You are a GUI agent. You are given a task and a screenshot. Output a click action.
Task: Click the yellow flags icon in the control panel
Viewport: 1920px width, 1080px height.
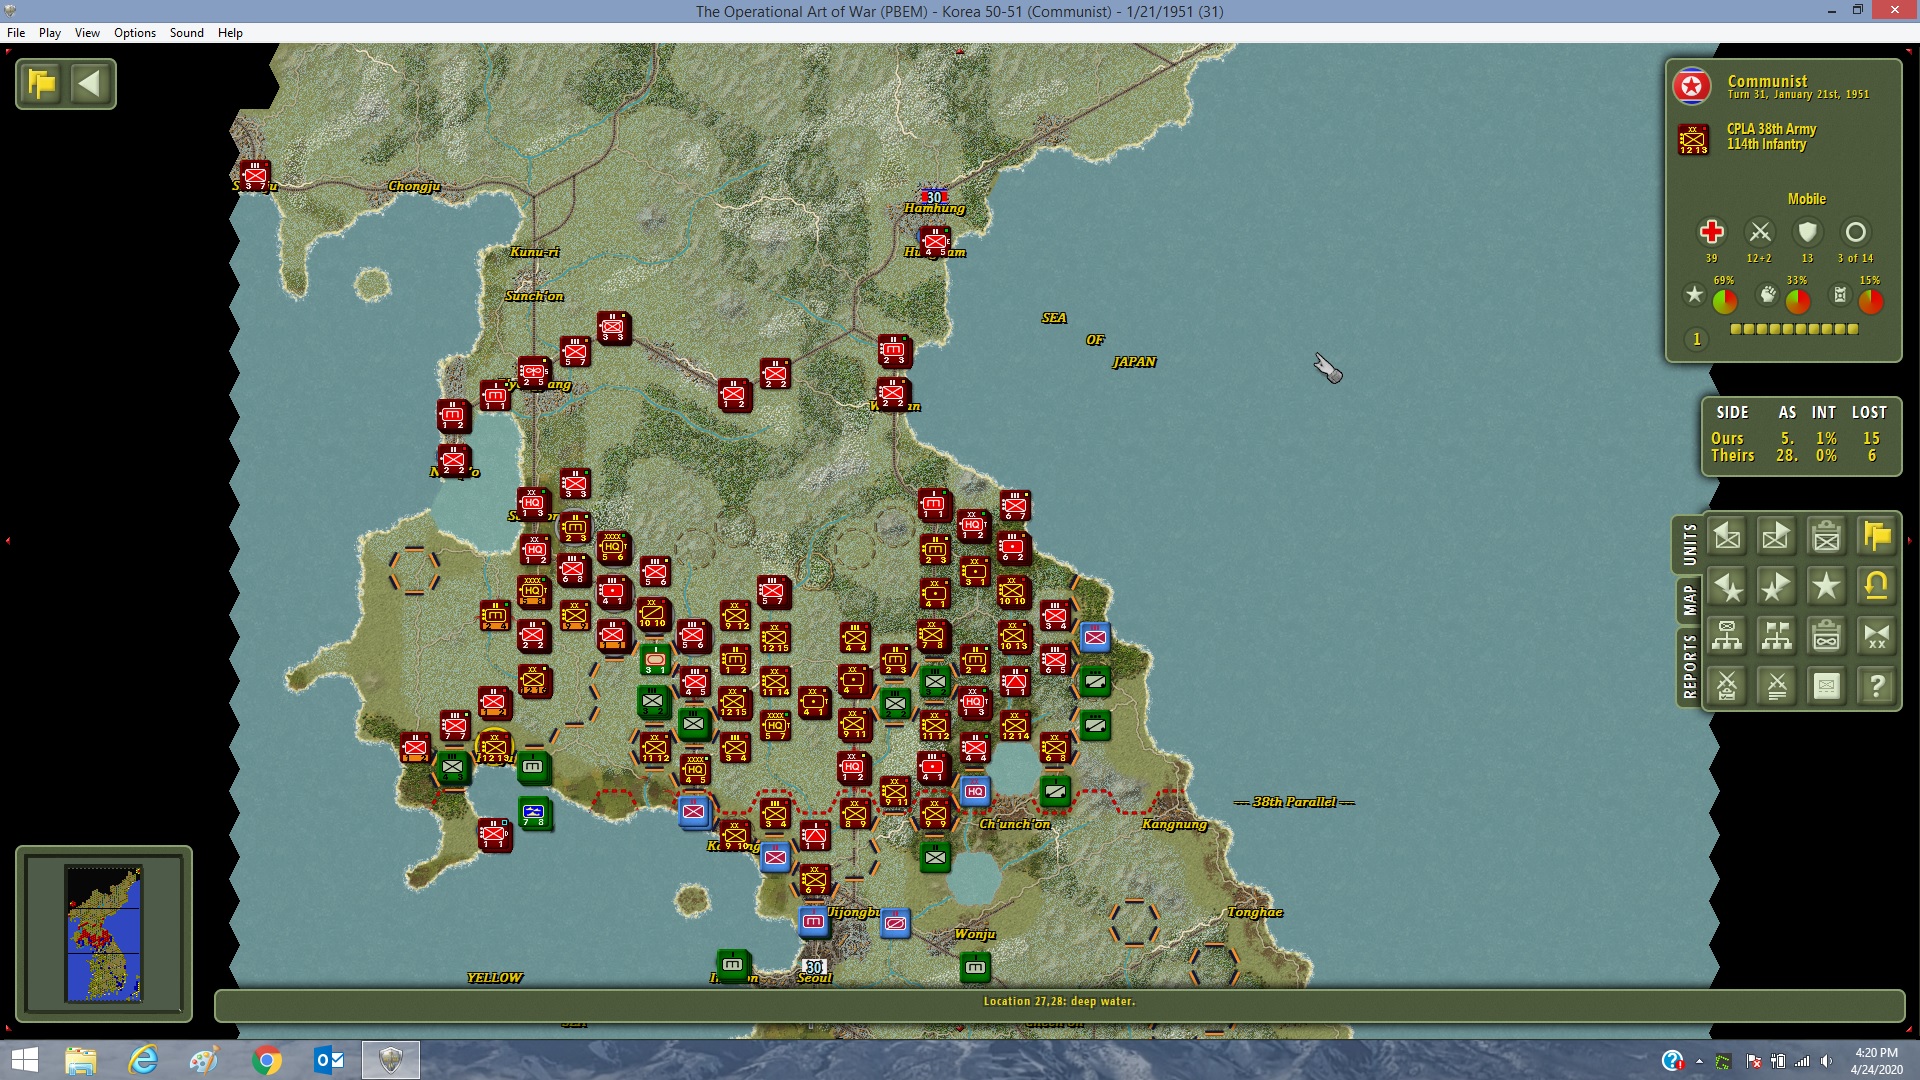click(1877, 537)
